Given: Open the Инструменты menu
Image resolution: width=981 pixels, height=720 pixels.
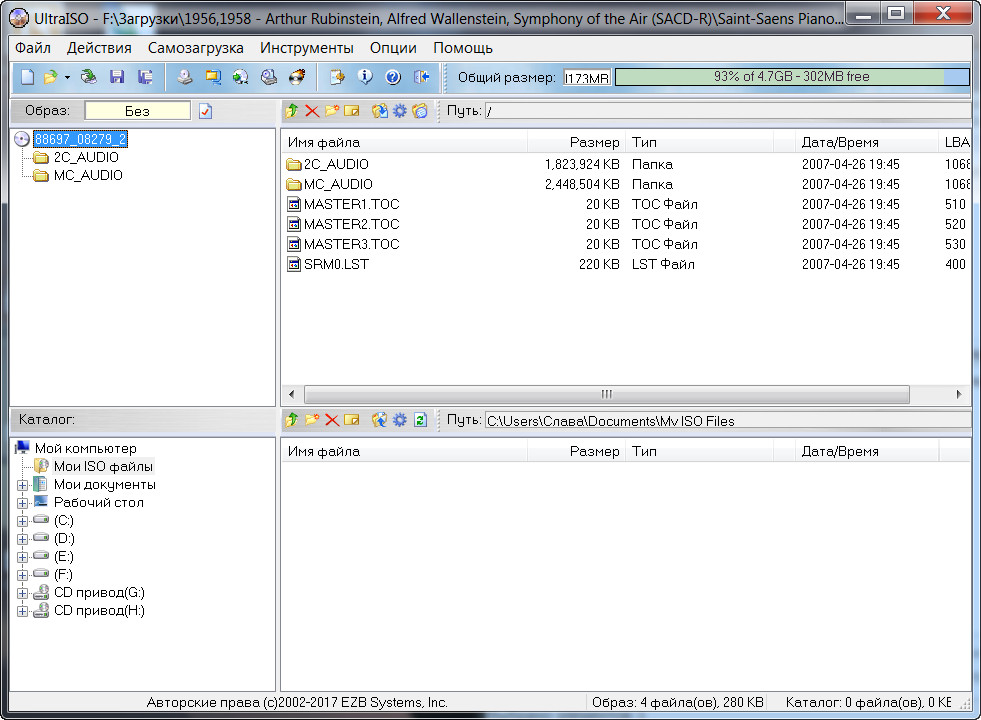Looking at the screenshot, I should 306,48.
